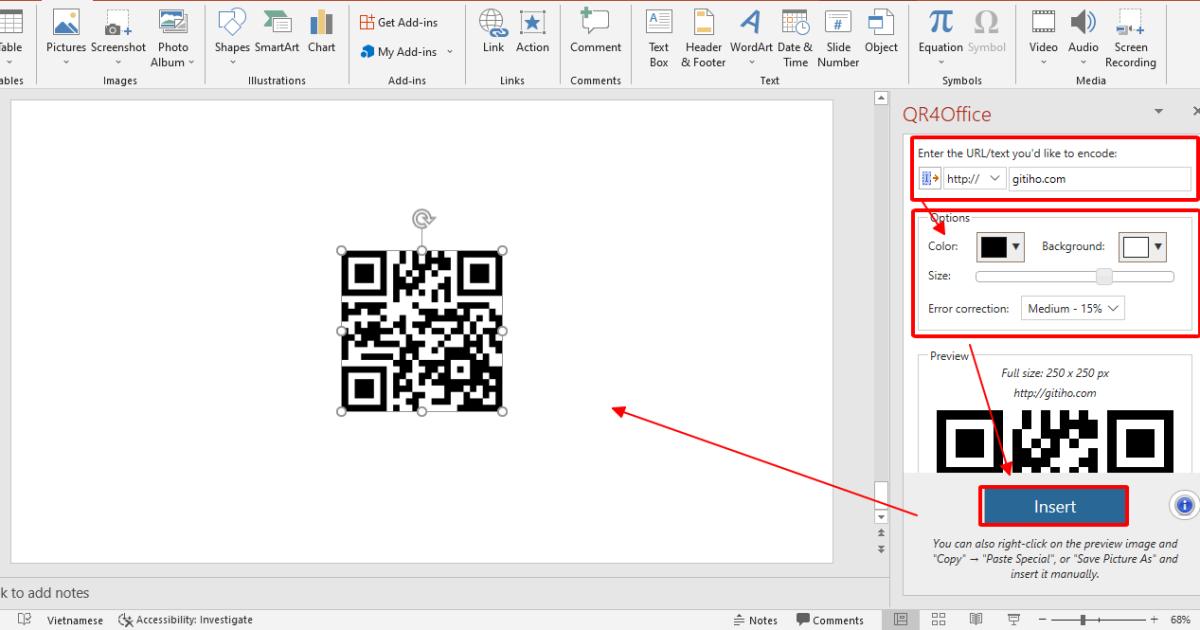Click the Insert button in QR4Office
Image resolution: width=1200 pixels, height=630 pixels.
point(1053,506)
